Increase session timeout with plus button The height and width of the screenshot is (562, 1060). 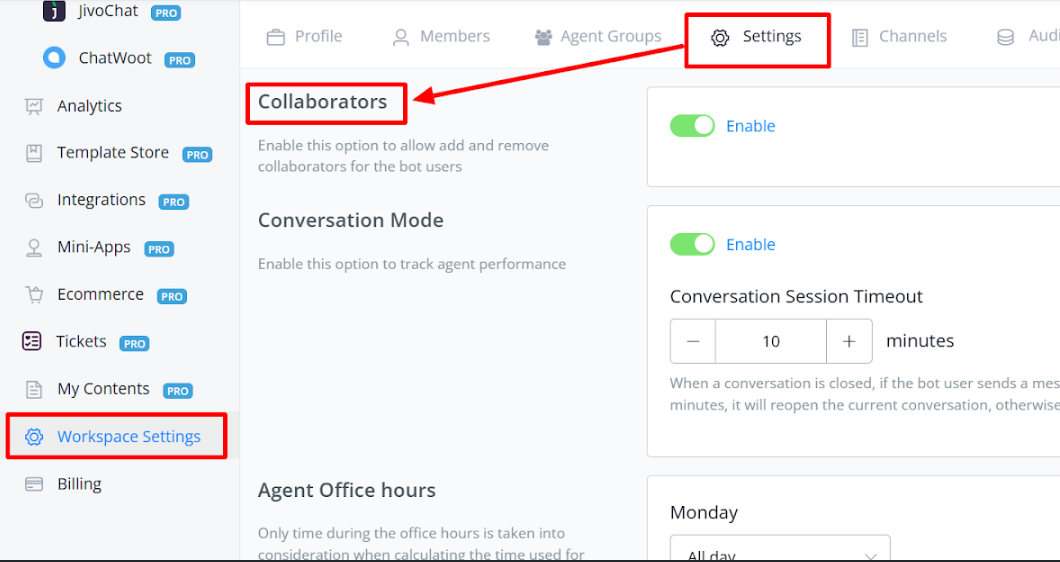coord(849,341)
